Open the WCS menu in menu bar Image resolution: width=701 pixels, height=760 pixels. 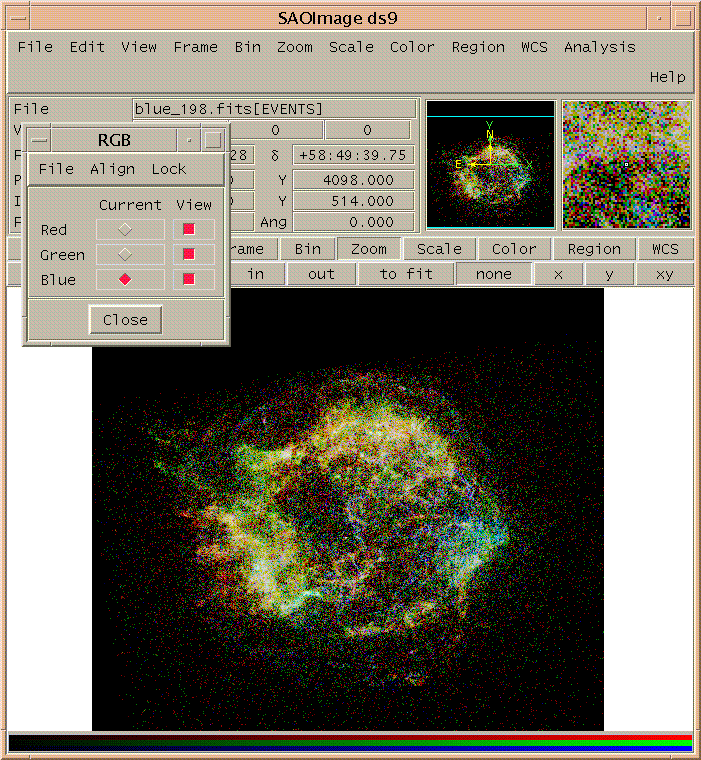534,47
